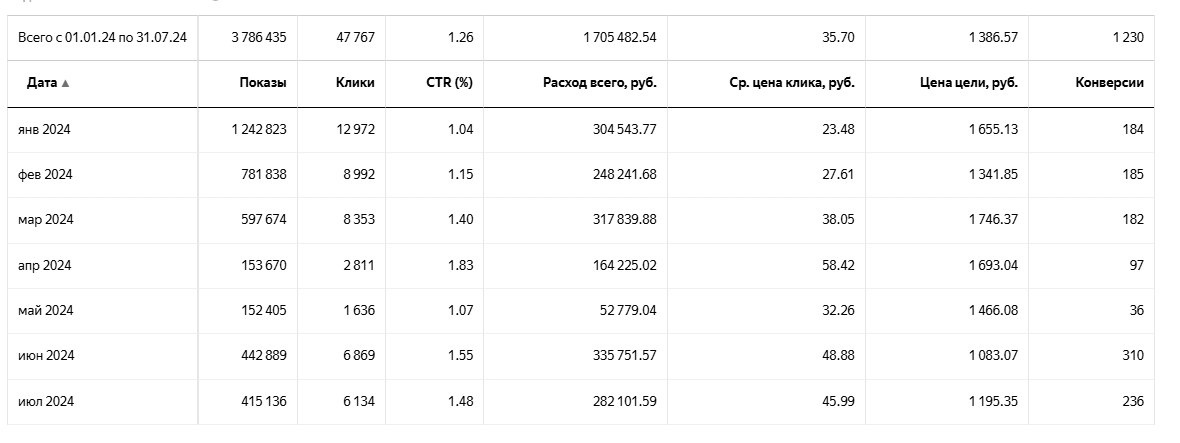Screen dimensions: 1180x443
Task: Select the июн 2024 row label
Action: [46, 356]
